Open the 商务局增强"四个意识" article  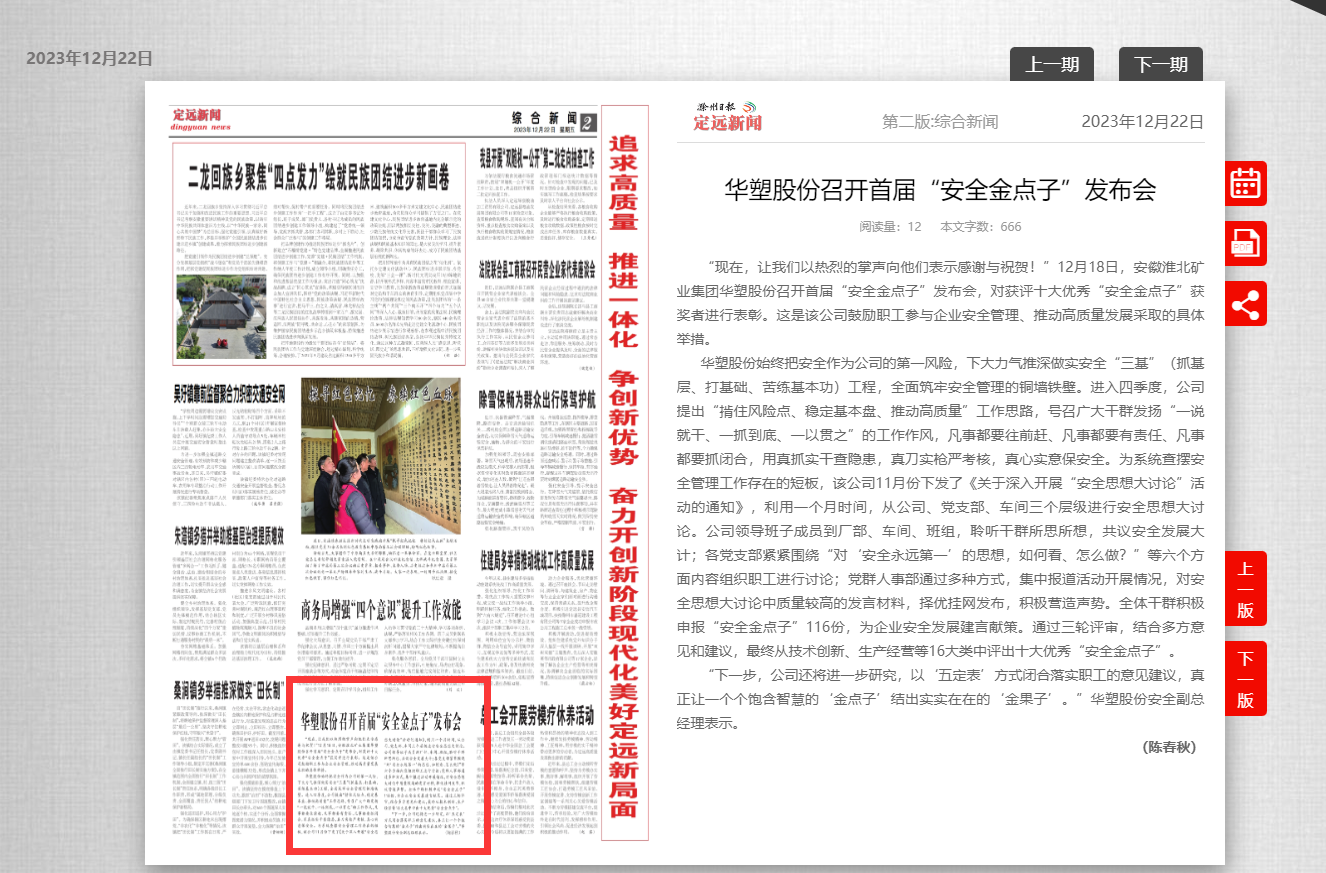tap(381, 609)
